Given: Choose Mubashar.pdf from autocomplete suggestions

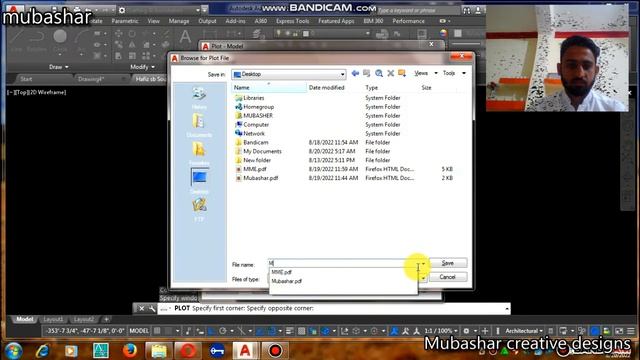Looking at the screenshot, I should (287, 281).
